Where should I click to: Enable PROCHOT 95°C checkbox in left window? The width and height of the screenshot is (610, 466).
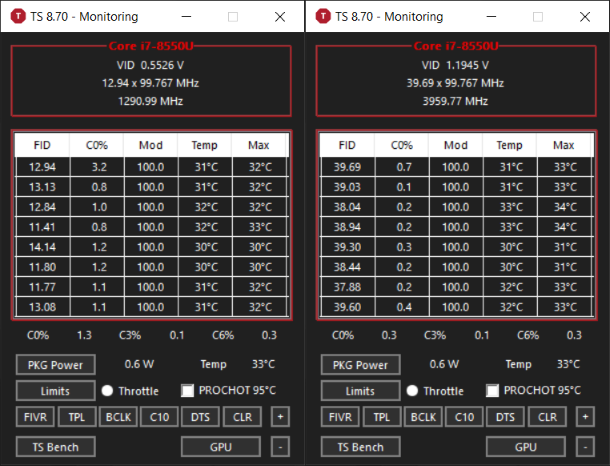[188, 391]
